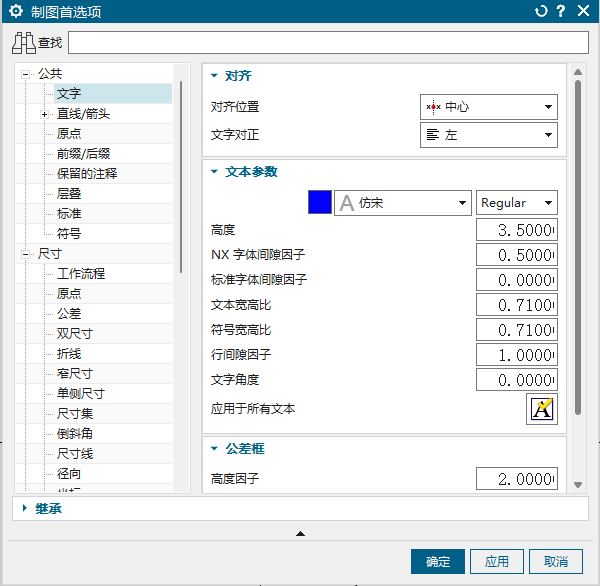
Task: Click the 文字角度 value field
Action: 517,380
